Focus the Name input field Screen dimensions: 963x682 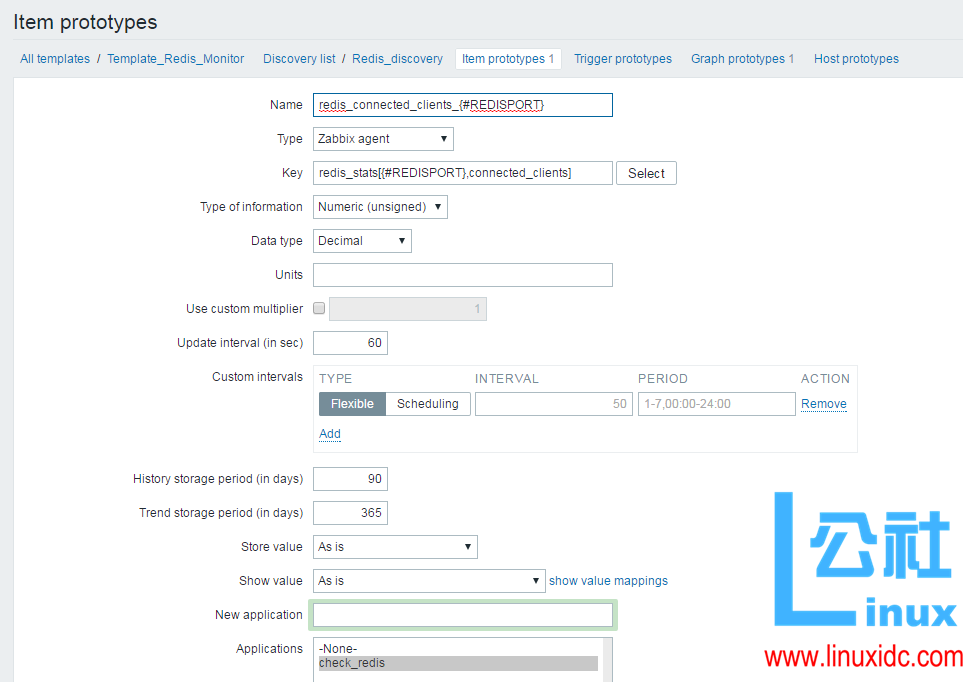click(462, 105)
